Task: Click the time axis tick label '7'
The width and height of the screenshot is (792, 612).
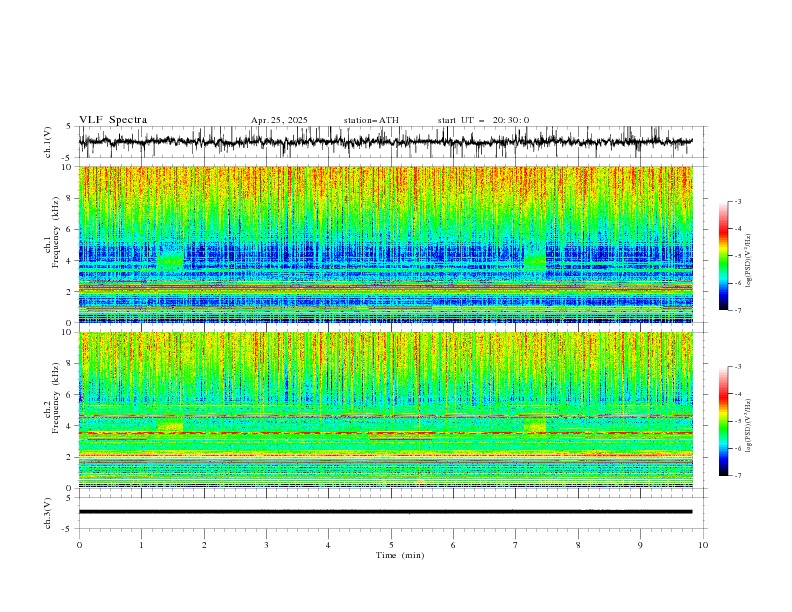Action: (516, 545)
